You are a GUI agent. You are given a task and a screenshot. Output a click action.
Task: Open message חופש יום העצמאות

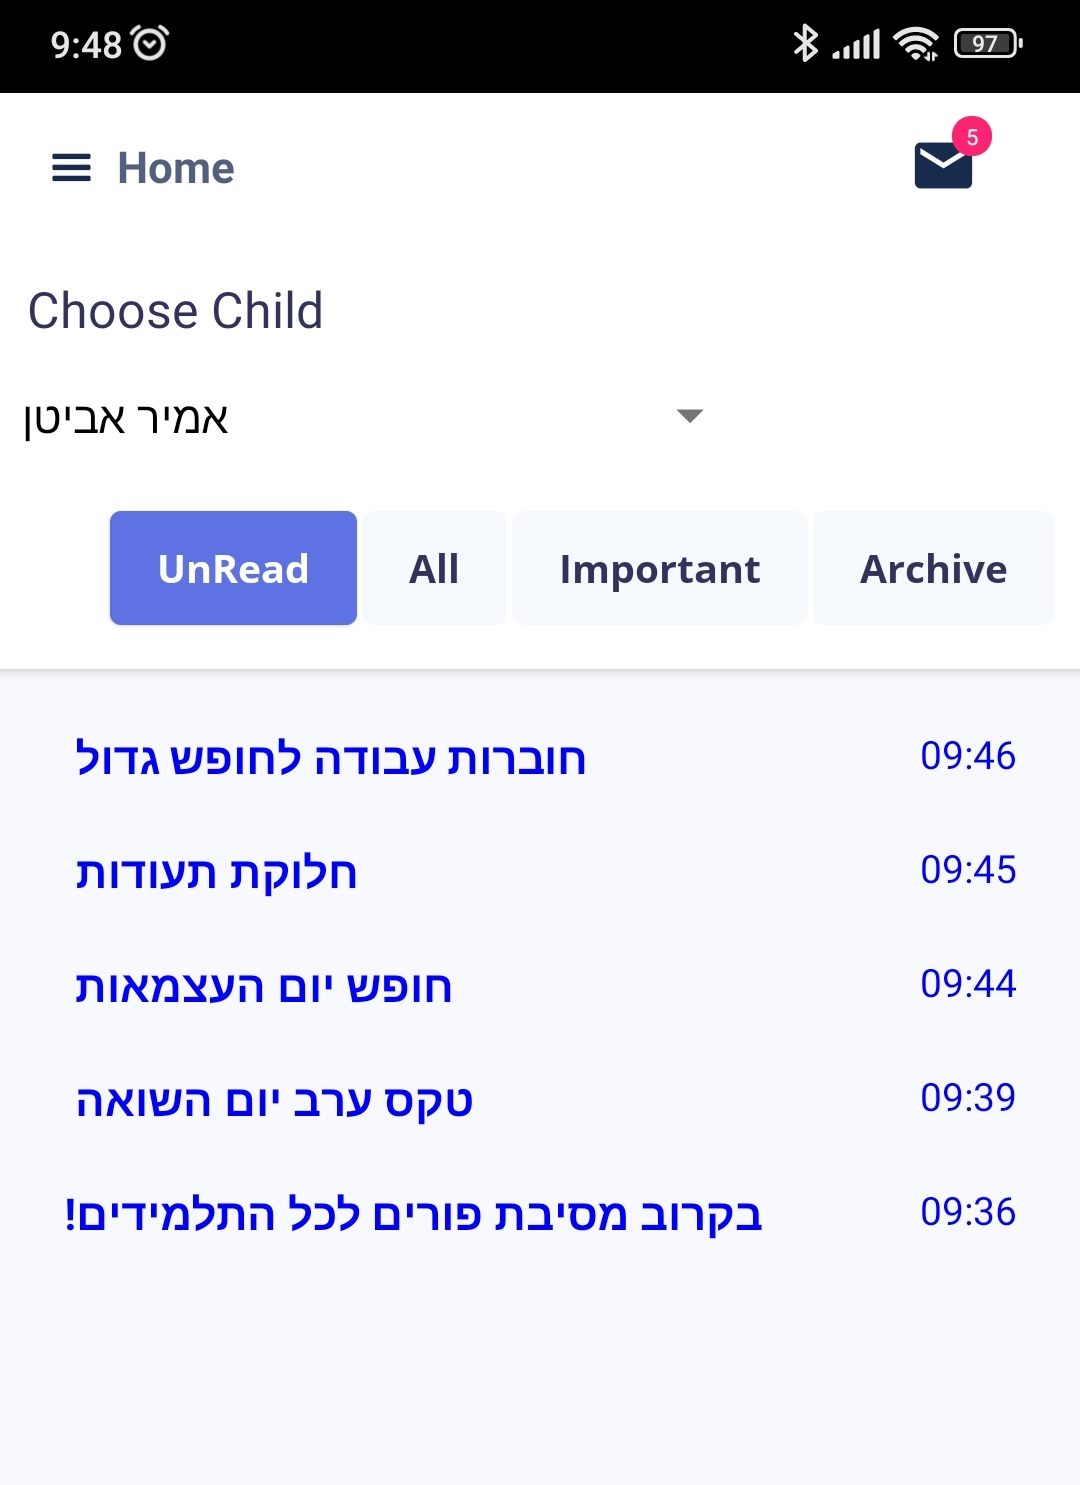point(540,985)
